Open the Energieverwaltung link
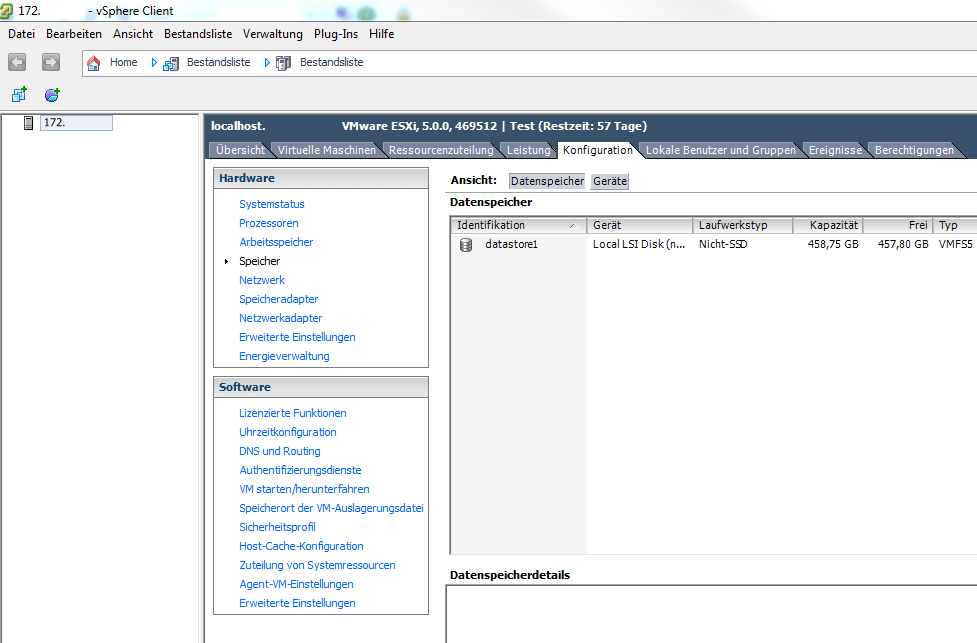The image size is (977, 643). pyautogui.click(x=284, y=356)
